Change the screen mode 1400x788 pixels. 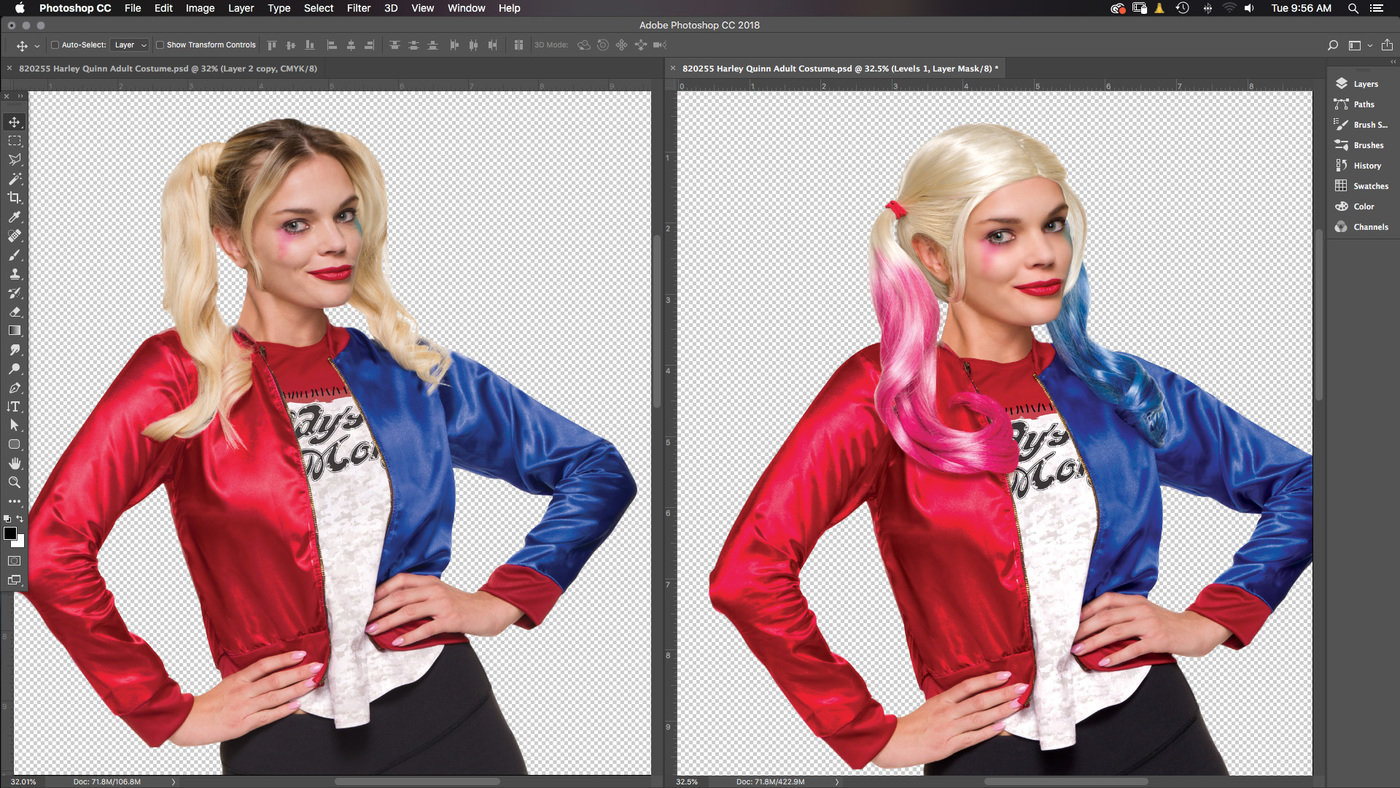click(14, 580)
